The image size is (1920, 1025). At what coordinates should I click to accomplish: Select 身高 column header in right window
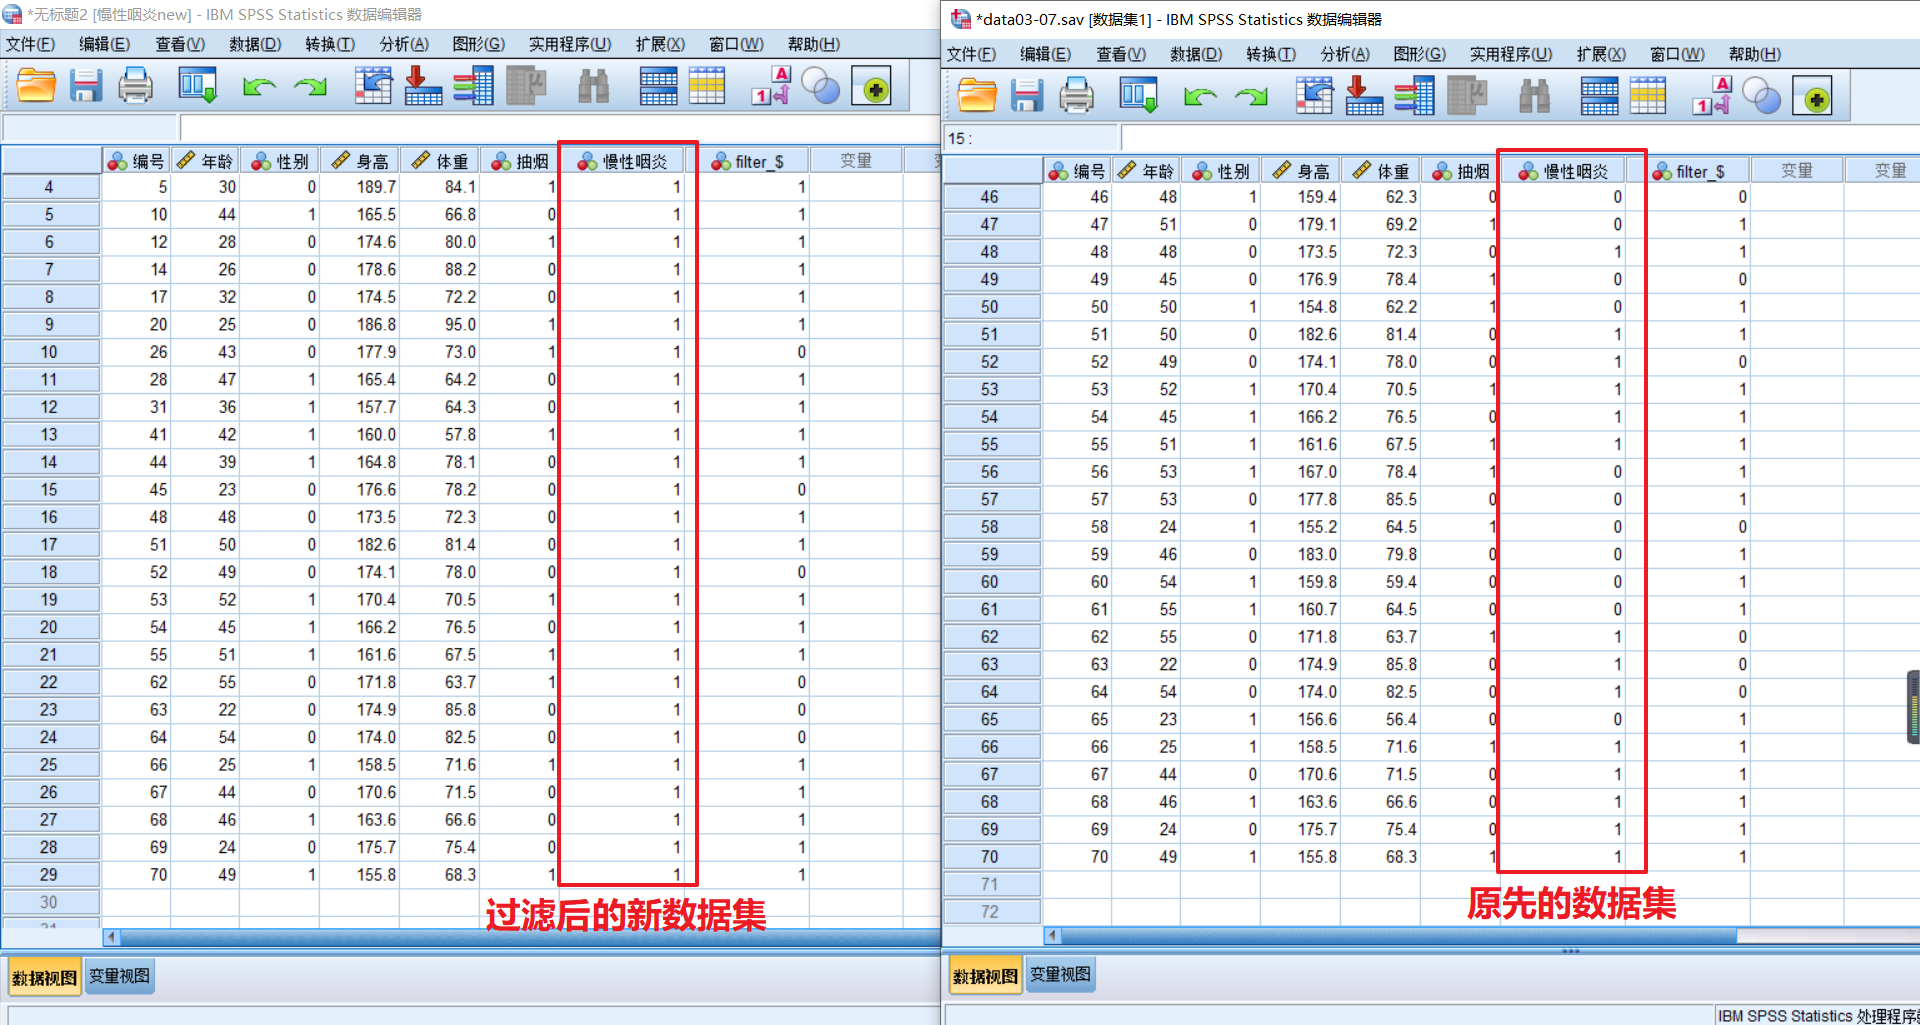pos(1301,171)
